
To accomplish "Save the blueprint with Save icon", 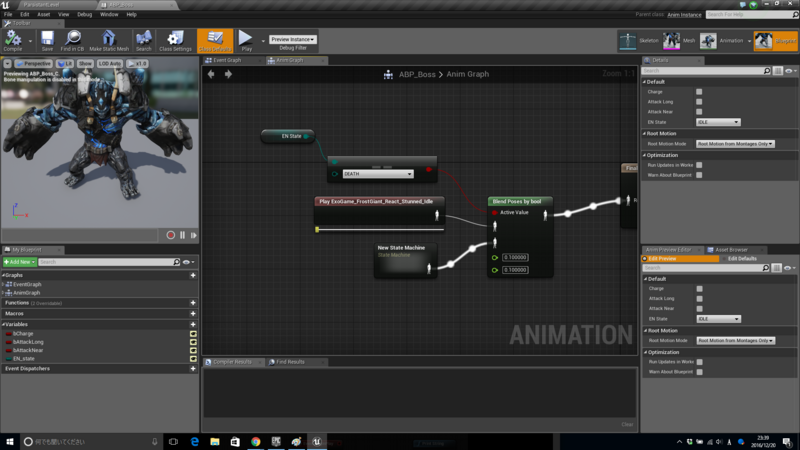I will pos(47,40).
